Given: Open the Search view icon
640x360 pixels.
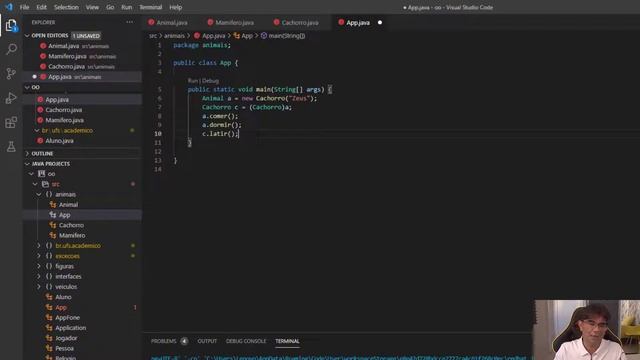Looking at the screenshot, I should coord(11,49).
